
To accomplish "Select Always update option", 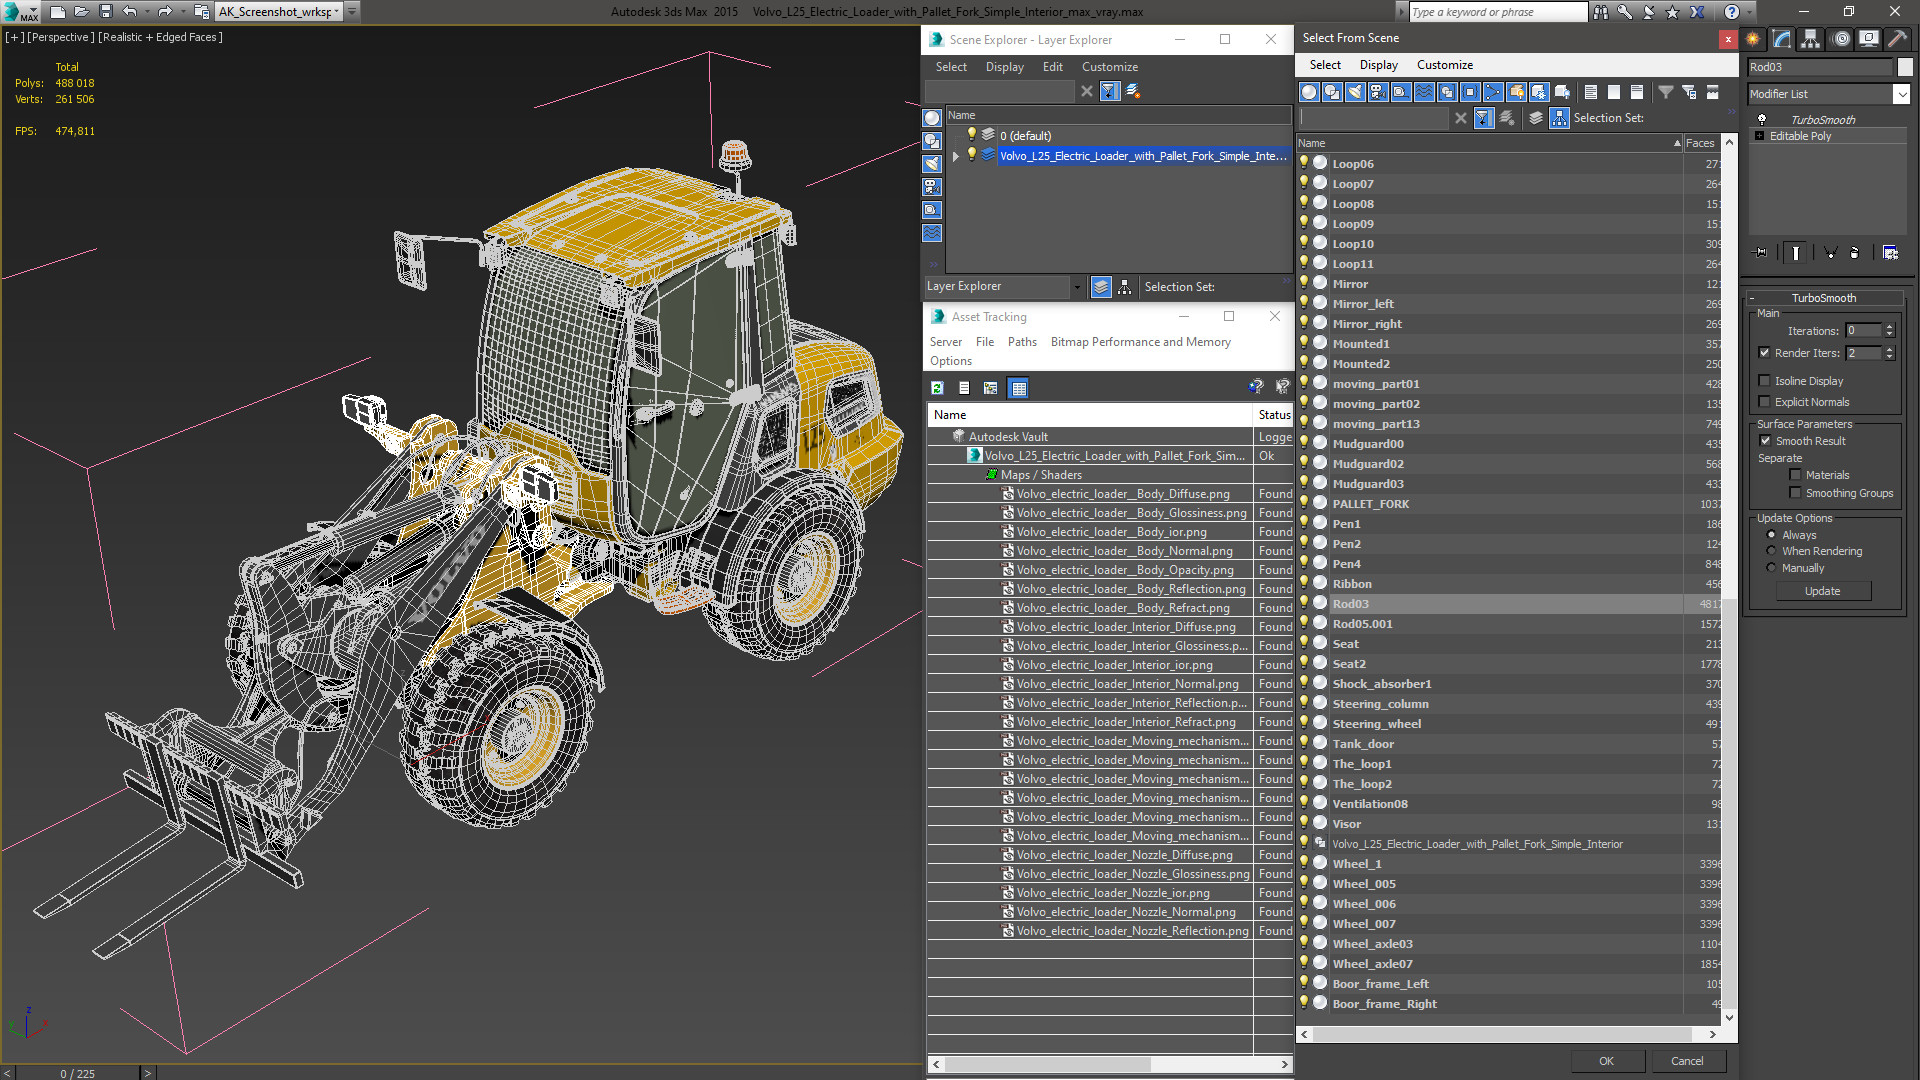I will (x=1771, y=535).
